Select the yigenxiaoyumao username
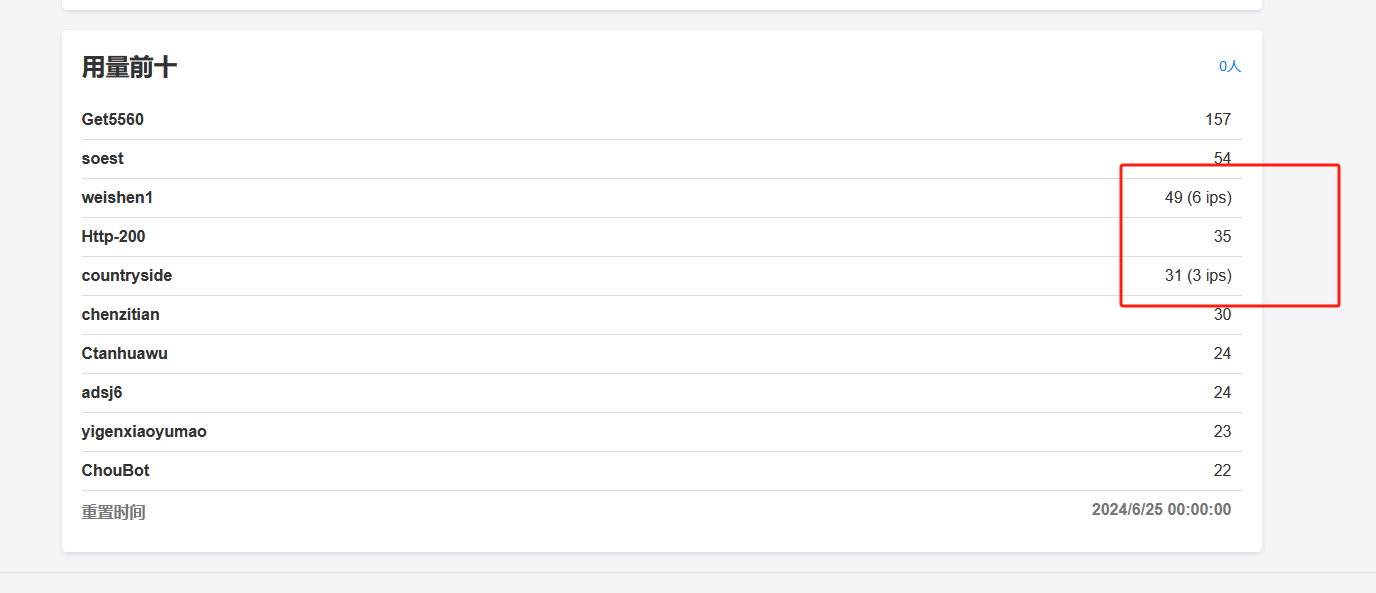This screenshot has height=593, width=1376. [x=144, y=432]
